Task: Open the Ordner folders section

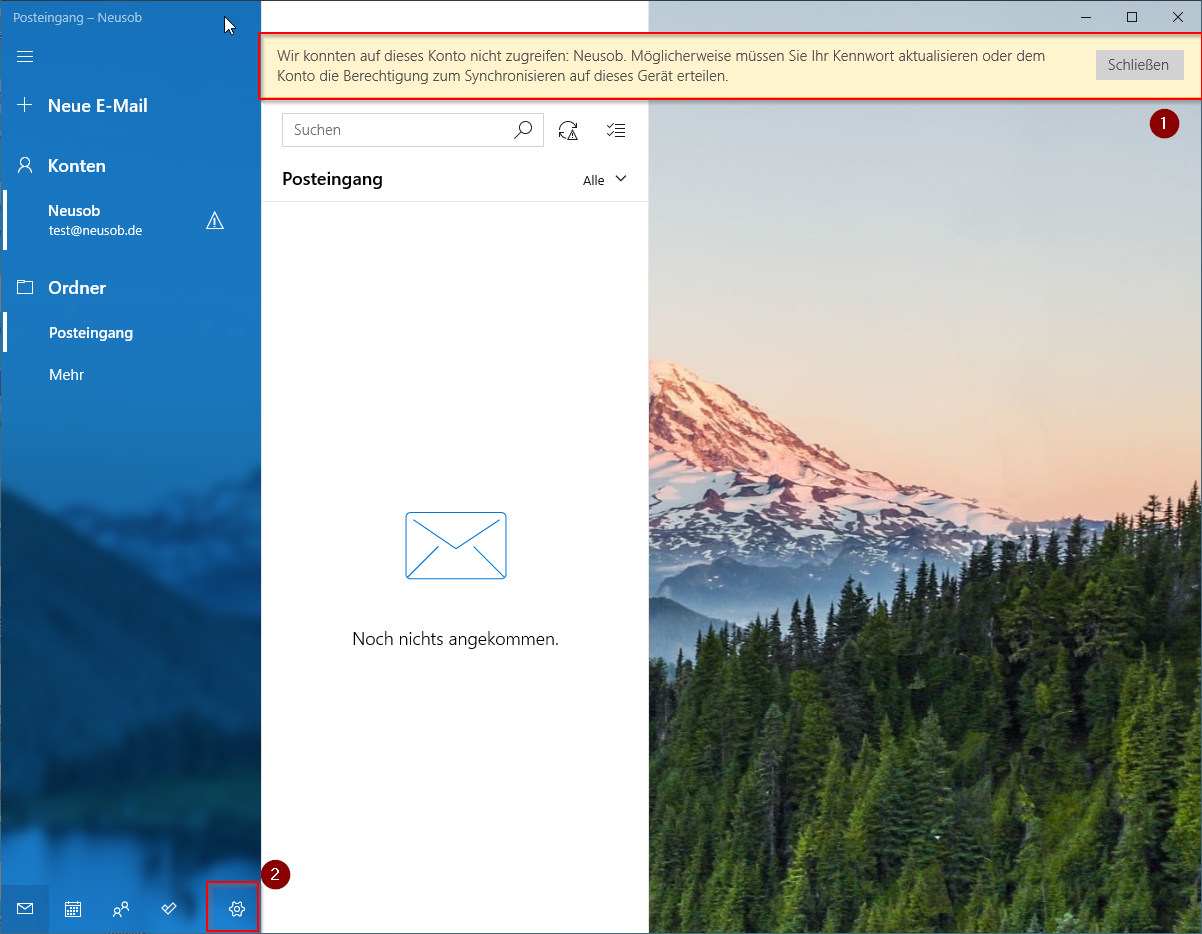Action: (130, 288)
